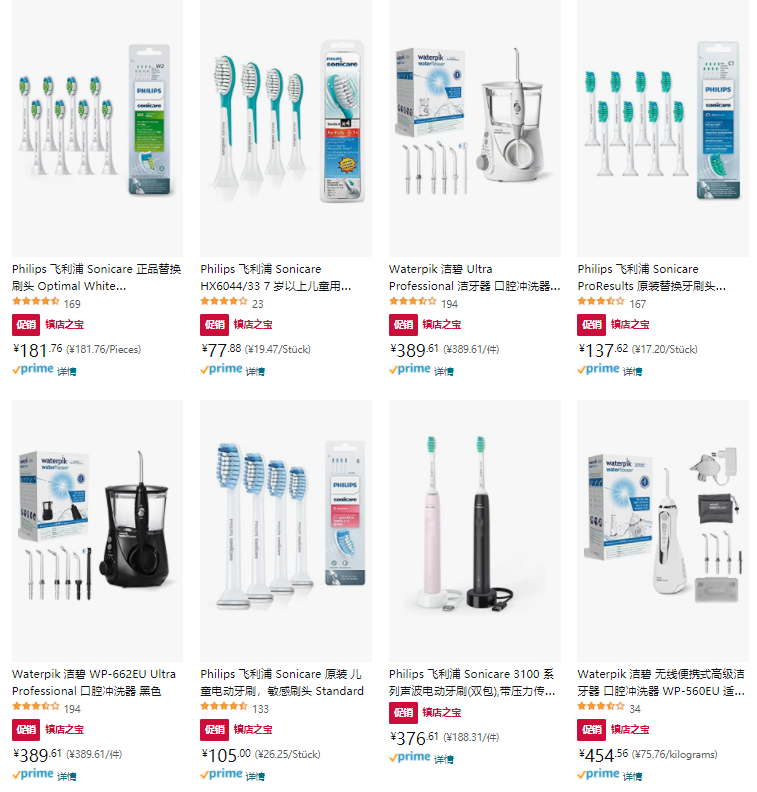Image resolution: width=757 pixels, height=792 pixels.
Task: Select the black Waterpik WP-662EU product image
Action: pyautogui.click(x=97, y=531)
